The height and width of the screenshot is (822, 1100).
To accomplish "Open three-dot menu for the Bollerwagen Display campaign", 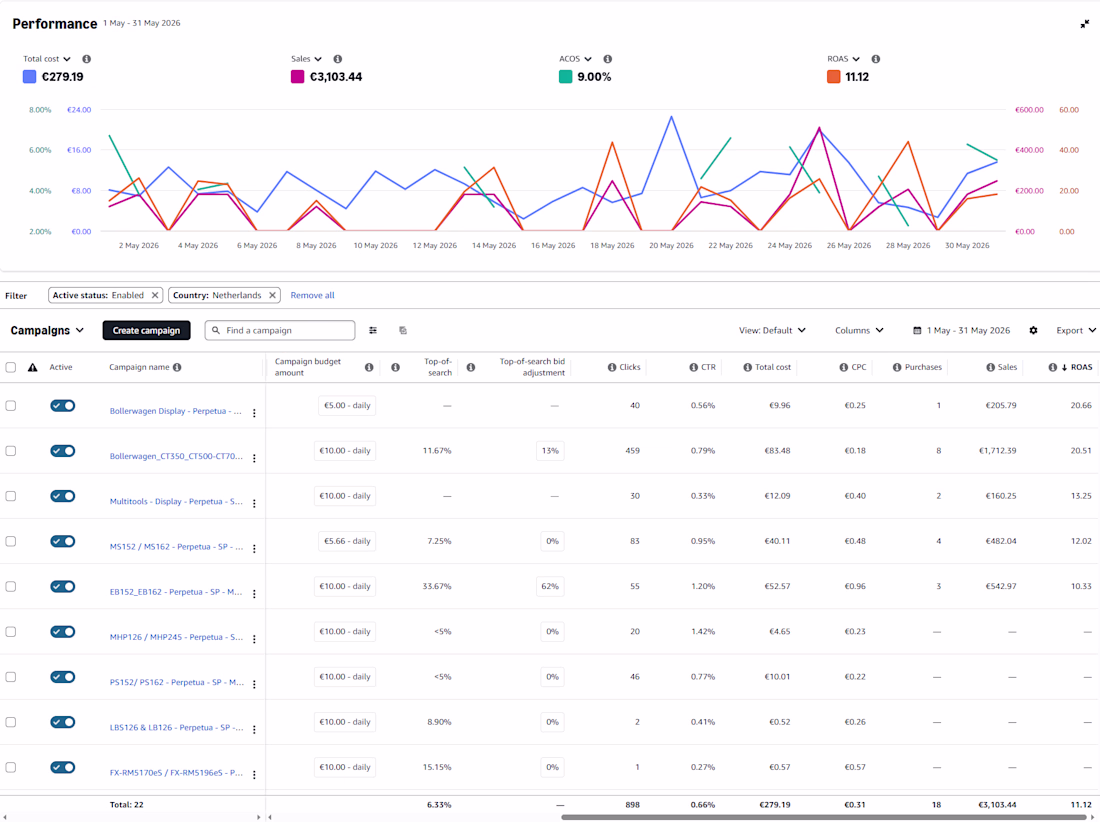I will [x=254, y=413].
